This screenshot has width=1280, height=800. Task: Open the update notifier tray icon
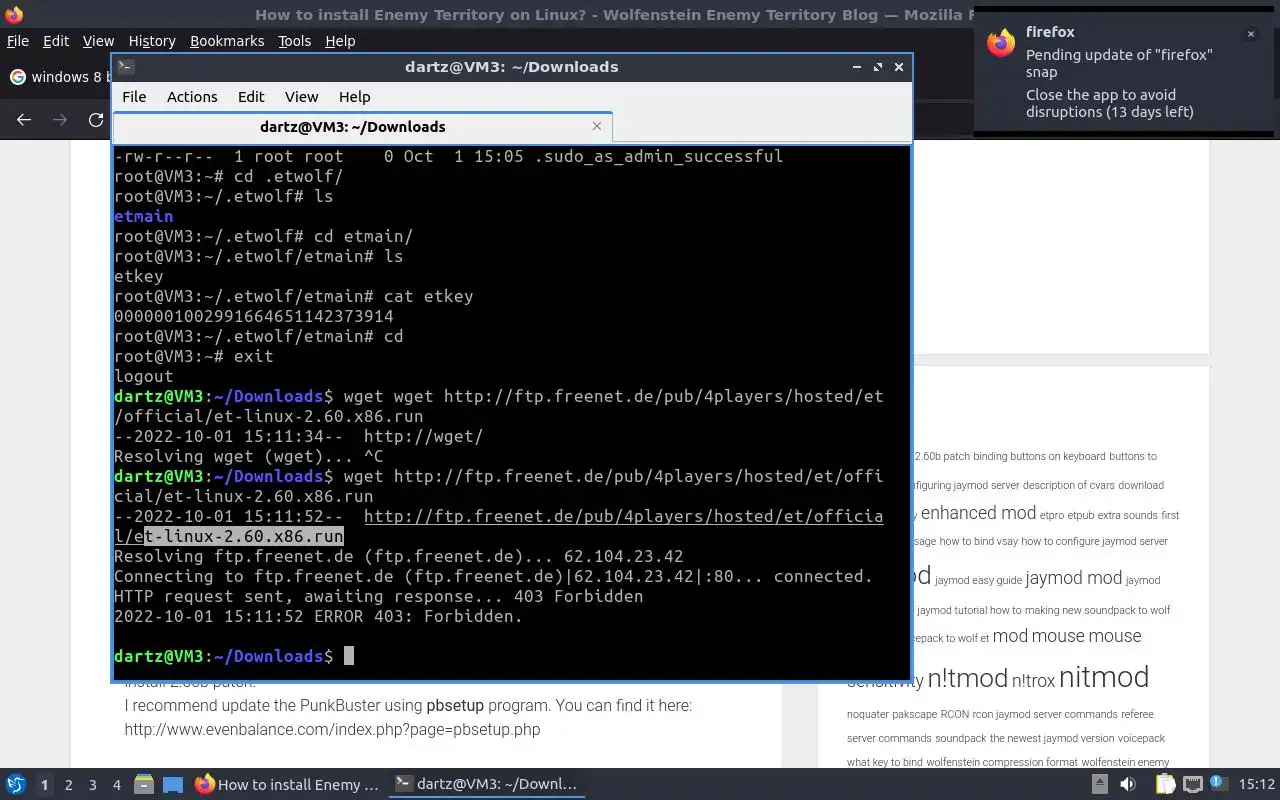[1219, 785]
